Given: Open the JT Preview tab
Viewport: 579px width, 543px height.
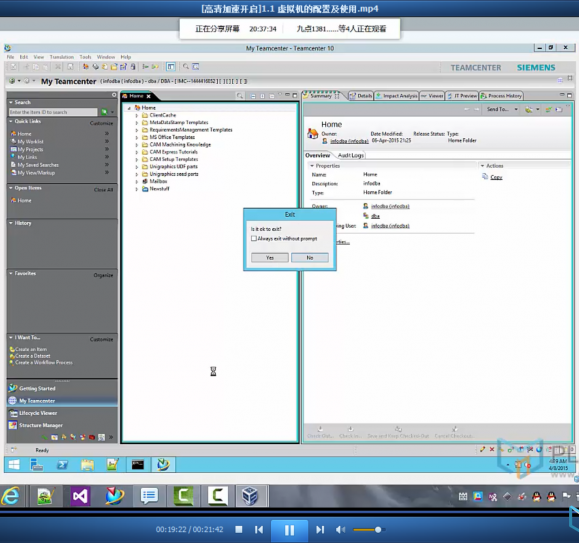Looking at the screenshot, I should point(462,96).
